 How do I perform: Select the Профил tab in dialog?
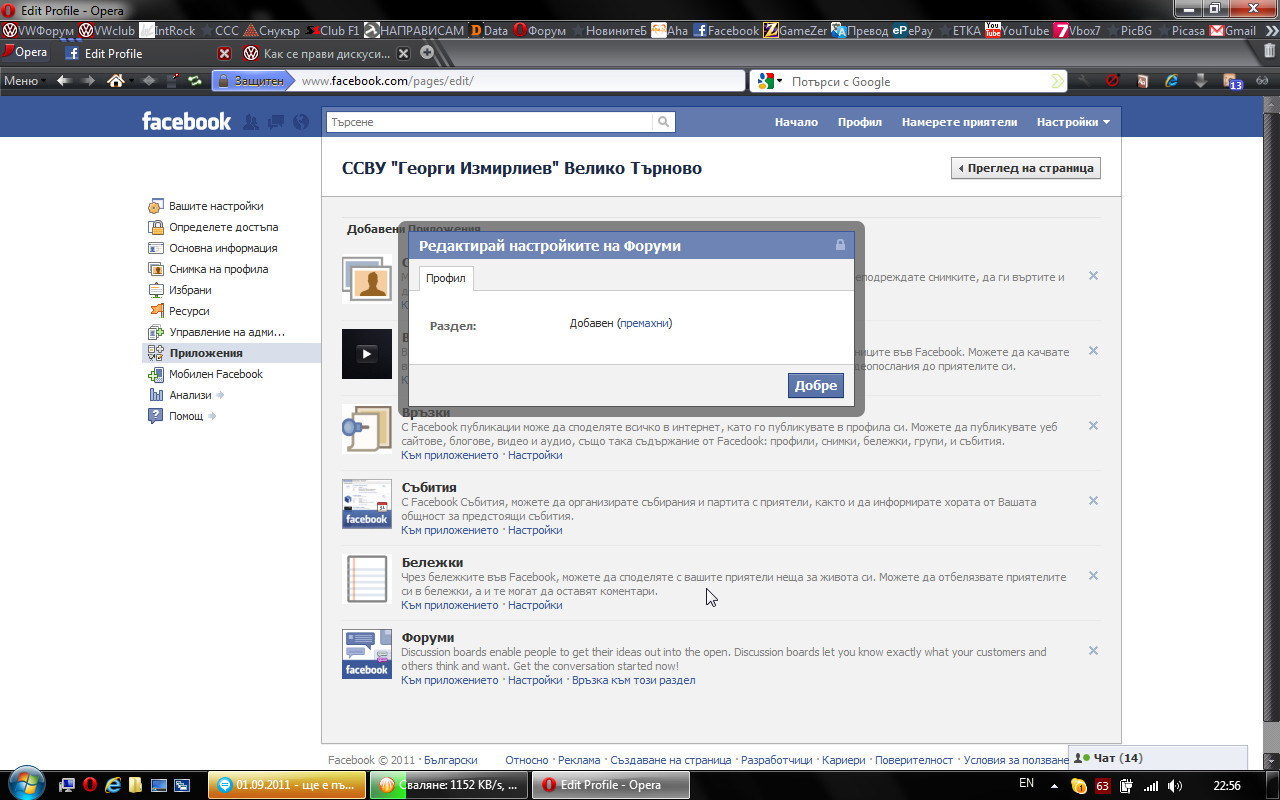coord(446,278)
